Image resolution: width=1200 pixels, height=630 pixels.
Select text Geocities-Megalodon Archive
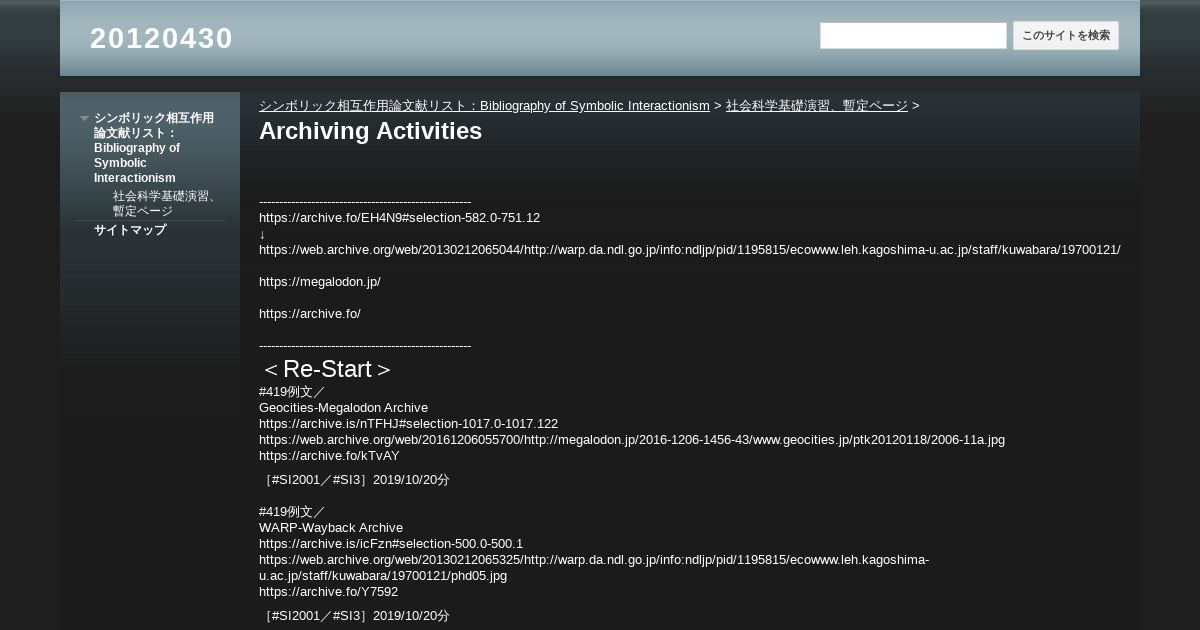pos(343,408)
